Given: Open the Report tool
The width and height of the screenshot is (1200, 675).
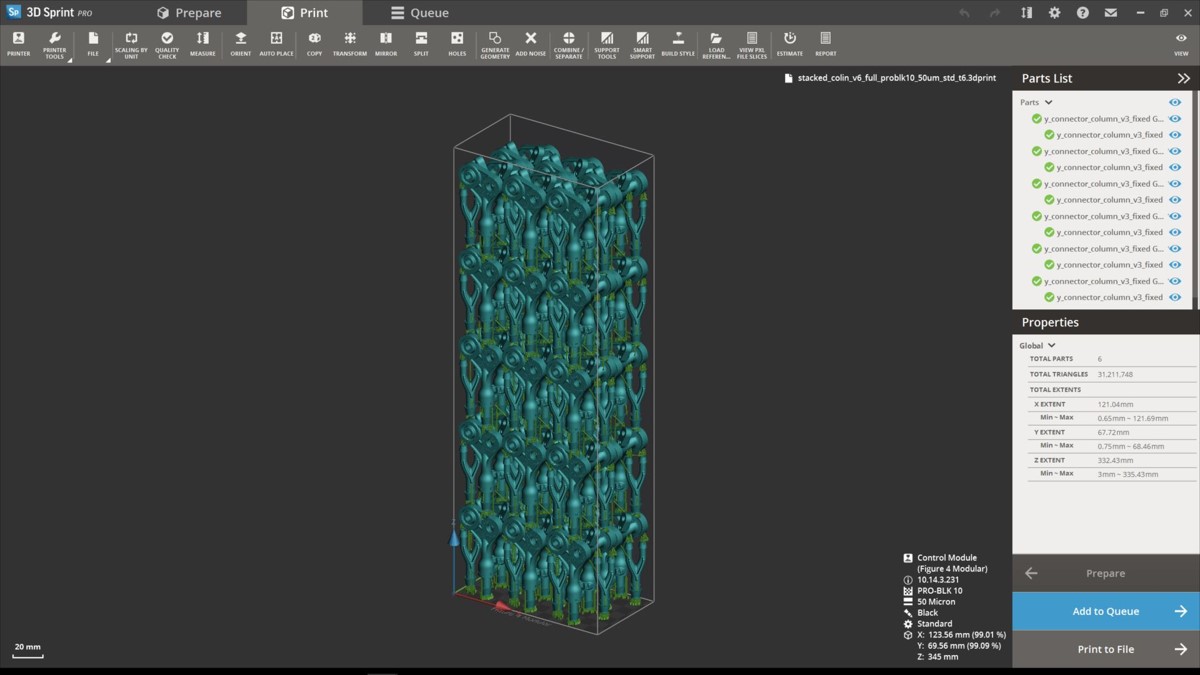Looking at the screenshot, I should [x=826, y=44].
